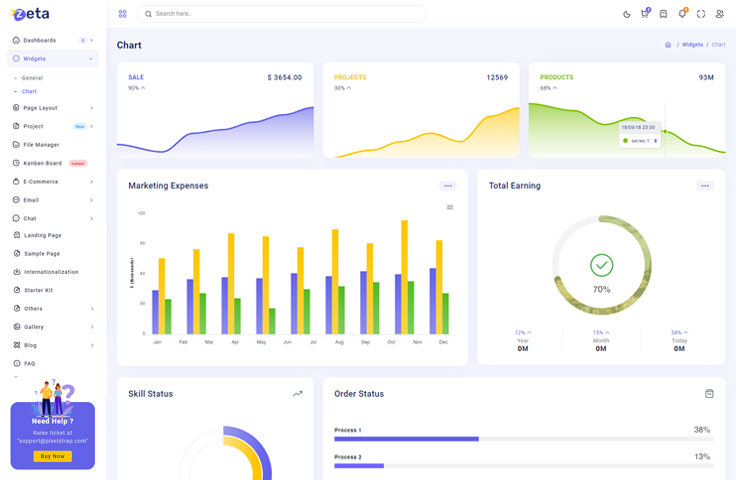Click the PROJECTS card title
Screen dimensions: 736x480
[350, 77]
